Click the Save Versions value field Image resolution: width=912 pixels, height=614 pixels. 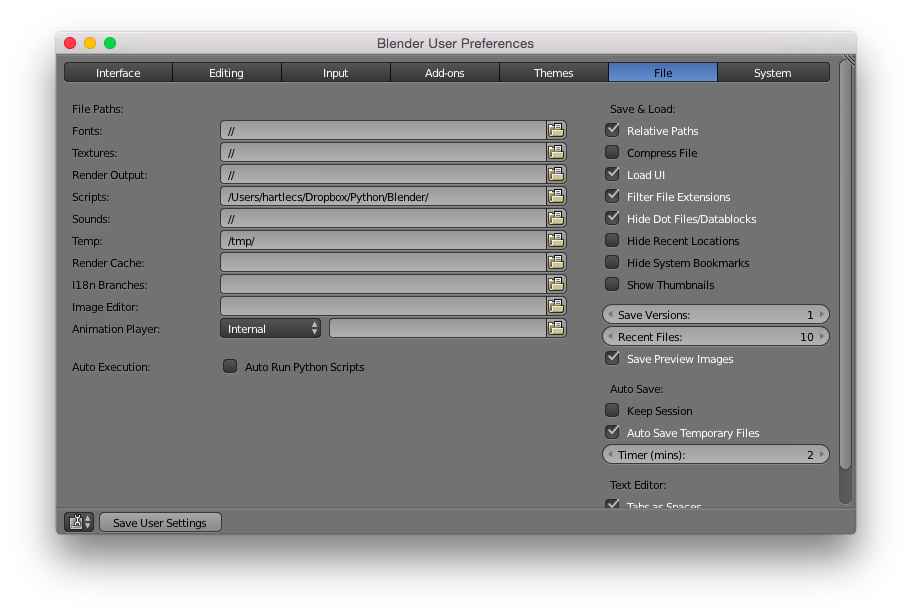pyautogui.click(x=716, y=315)
